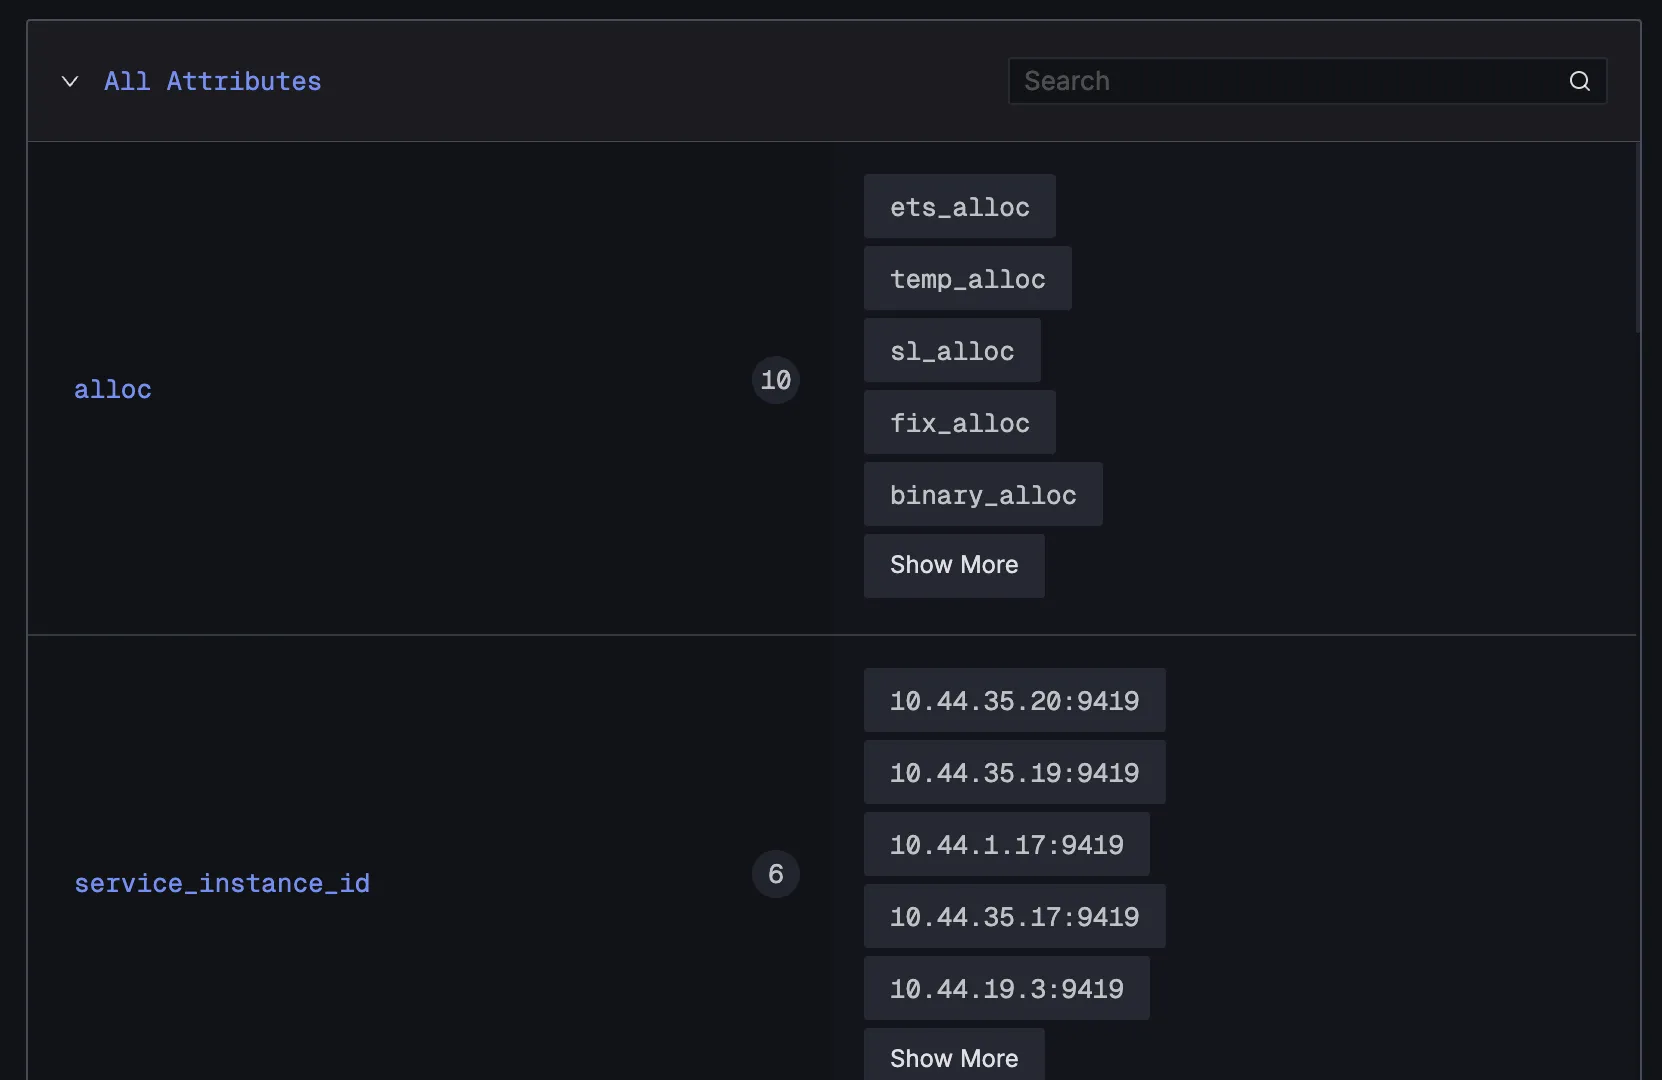This screenshot has height=1080, width=1662.
Task: Select the sl_alloc value tag
Action: click(952, 350)
